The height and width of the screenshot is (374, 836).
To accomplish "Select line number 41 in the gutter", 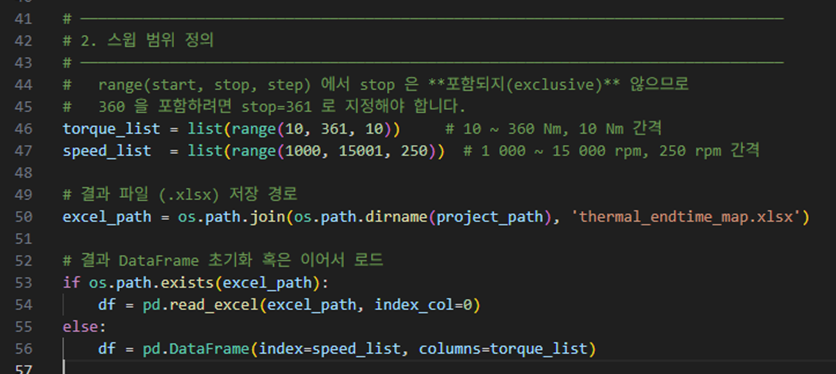I will [22, 19].
